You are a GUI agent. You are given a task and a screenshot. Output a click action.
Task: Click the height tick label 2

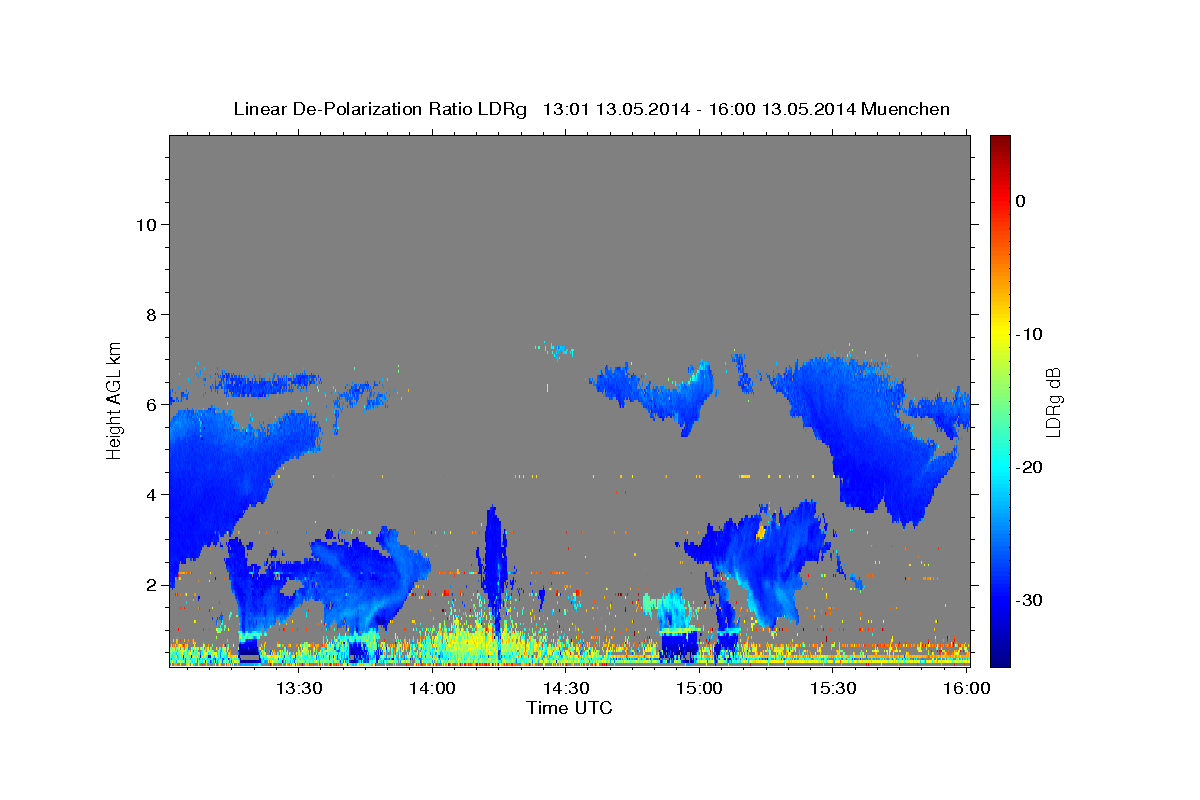(151, 584)
